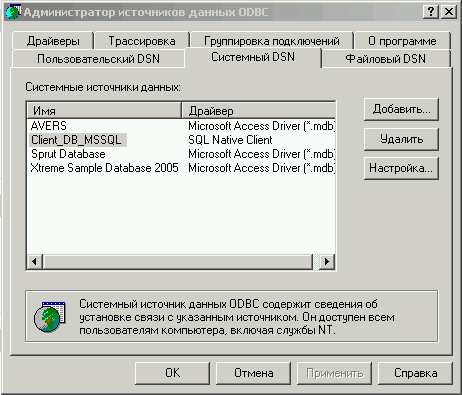Click SQL Native Client driver cell
Viewport: 462px width, 395px height.
(230, 140)
